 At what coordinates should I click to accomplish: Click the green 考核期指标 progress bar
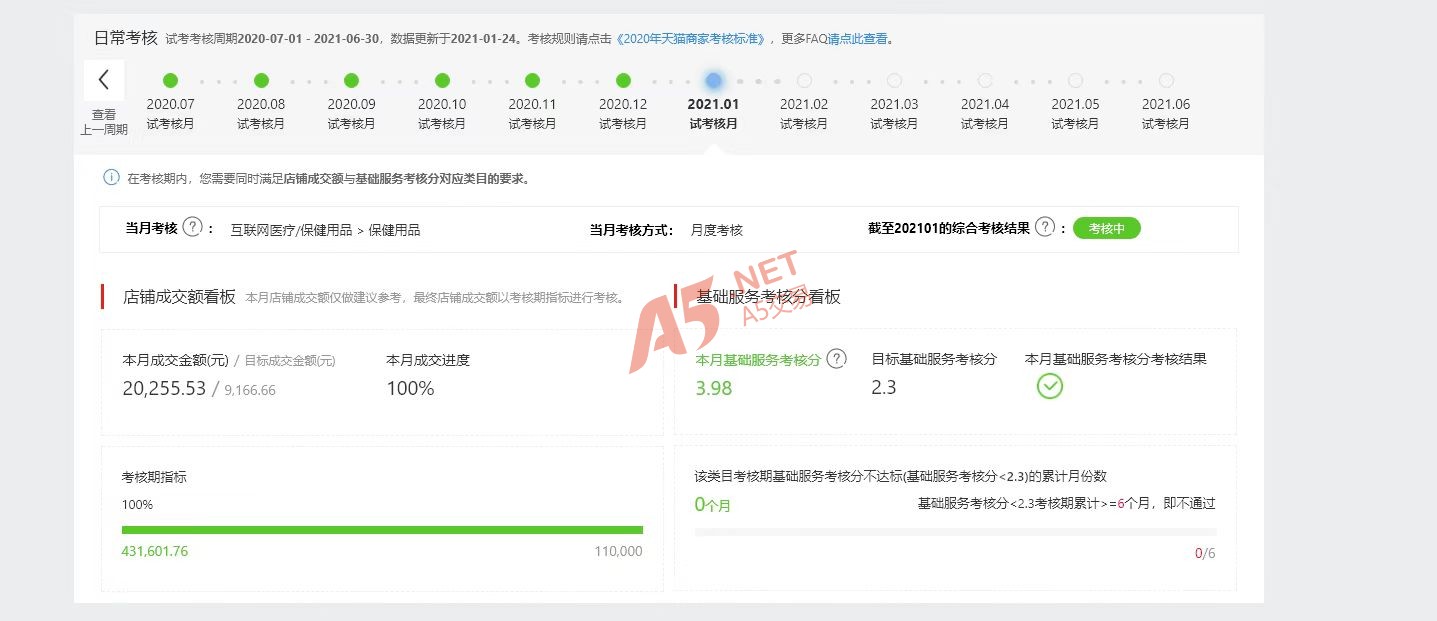point(382,530)
